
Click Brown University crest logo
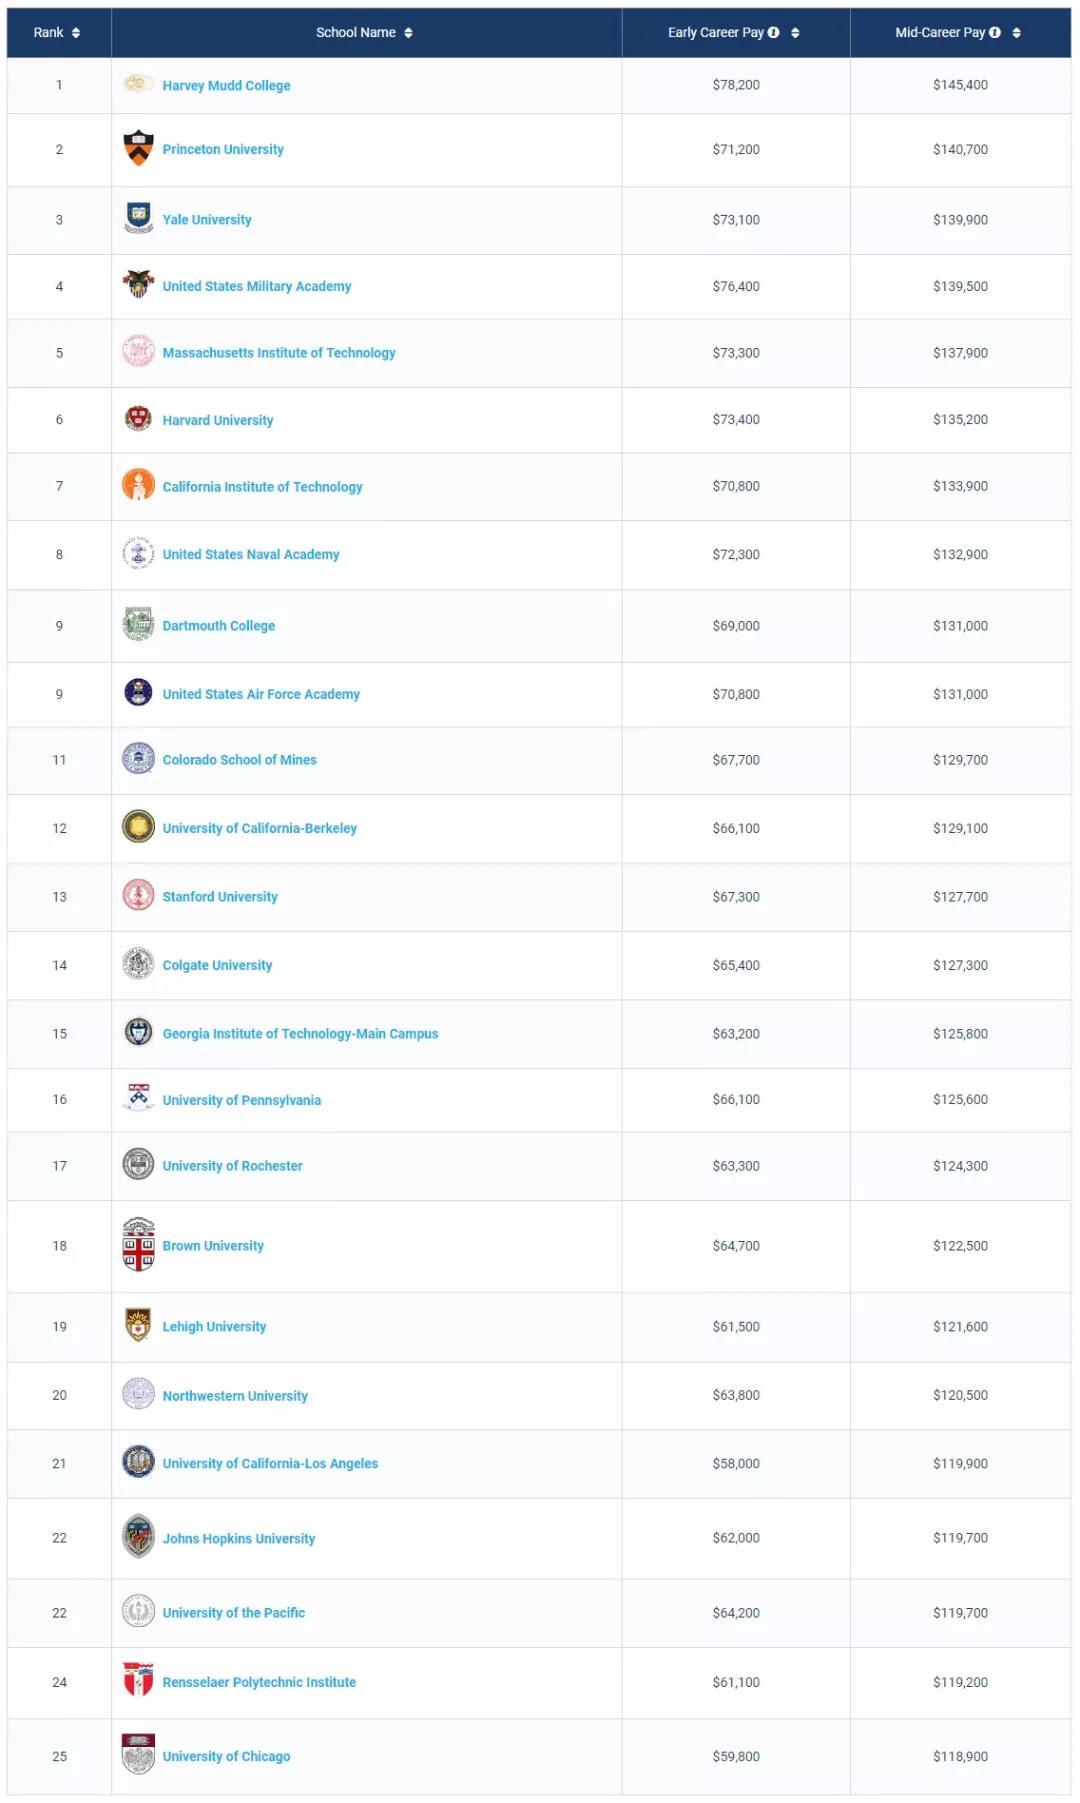pyautogui.click(x=138, y=1245)
